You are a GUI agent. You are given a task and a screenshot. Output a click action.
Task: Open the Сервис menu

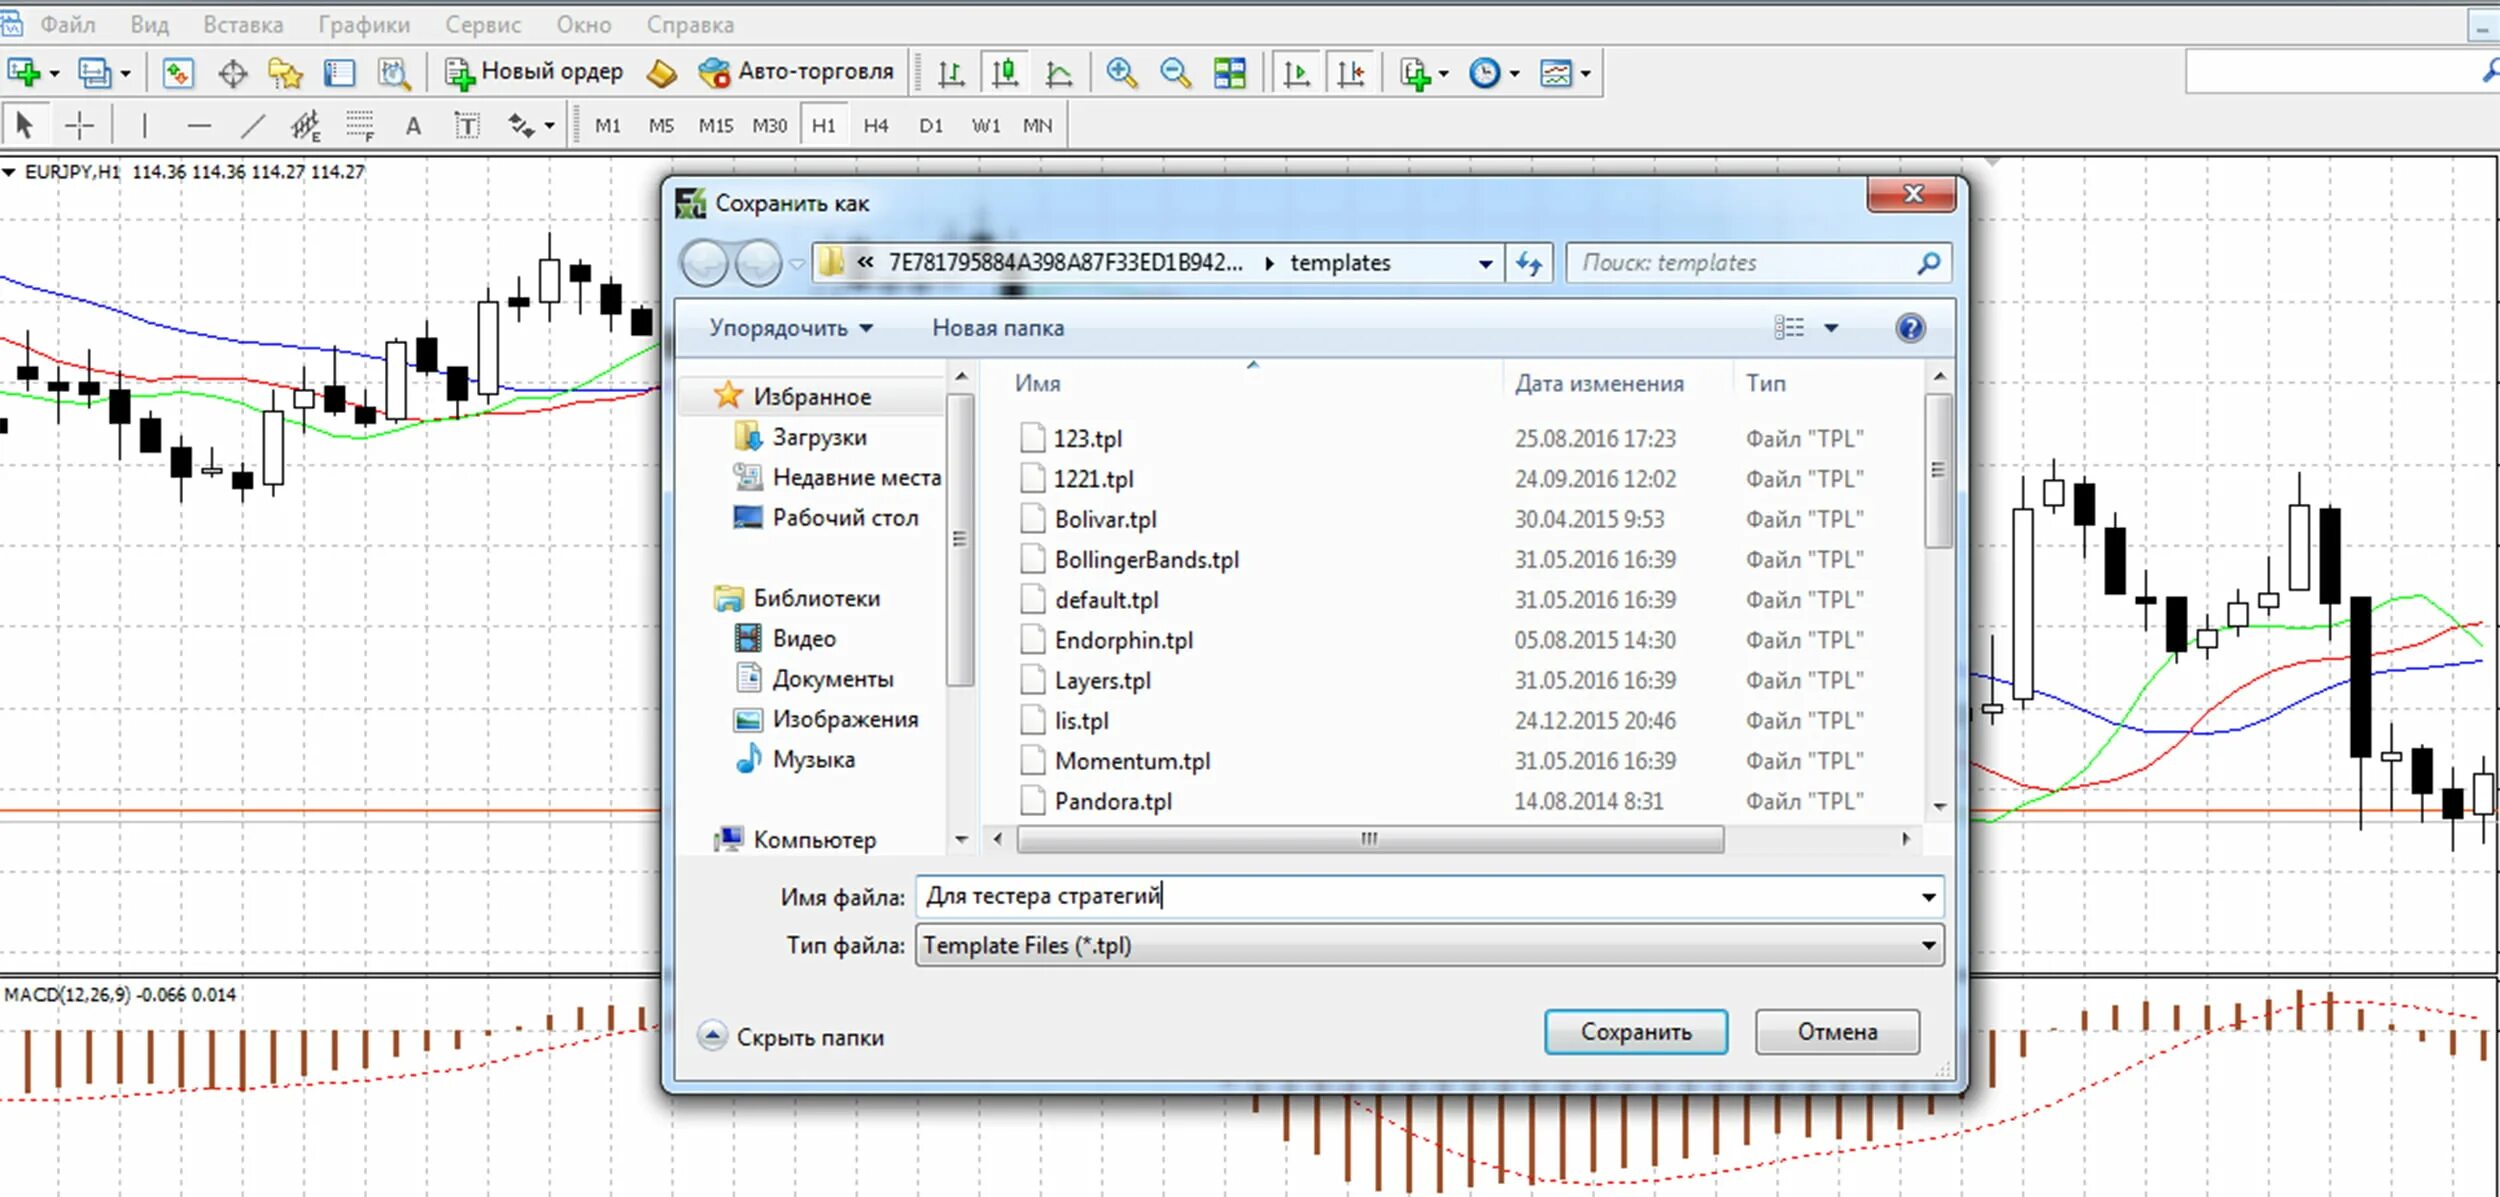(x=483, y=25)
